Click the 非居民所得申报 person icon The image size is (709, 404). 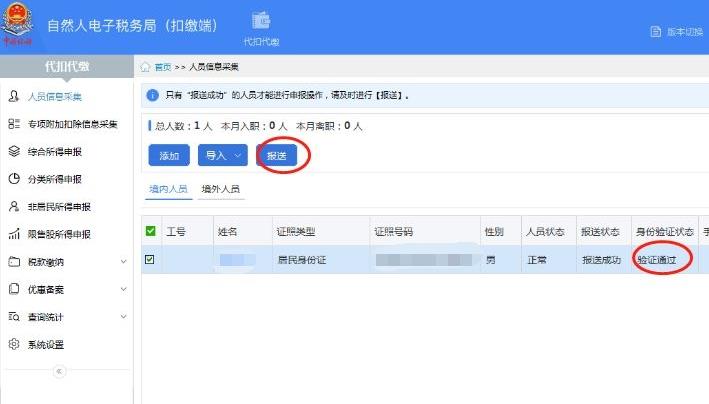14,207
